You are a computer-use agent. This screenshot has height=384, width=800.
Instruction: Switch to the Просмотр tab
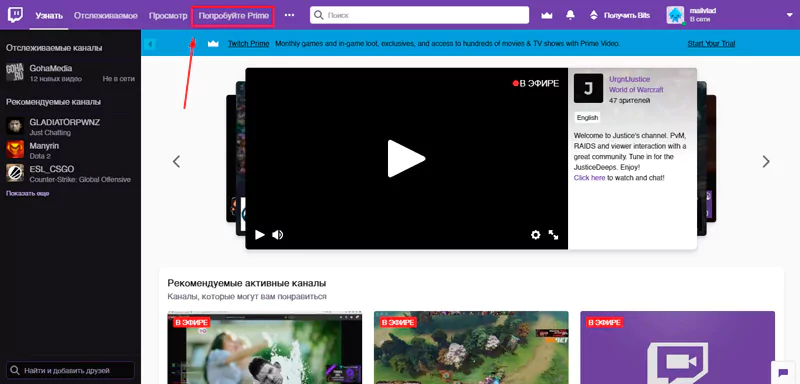tap(168, 16)
